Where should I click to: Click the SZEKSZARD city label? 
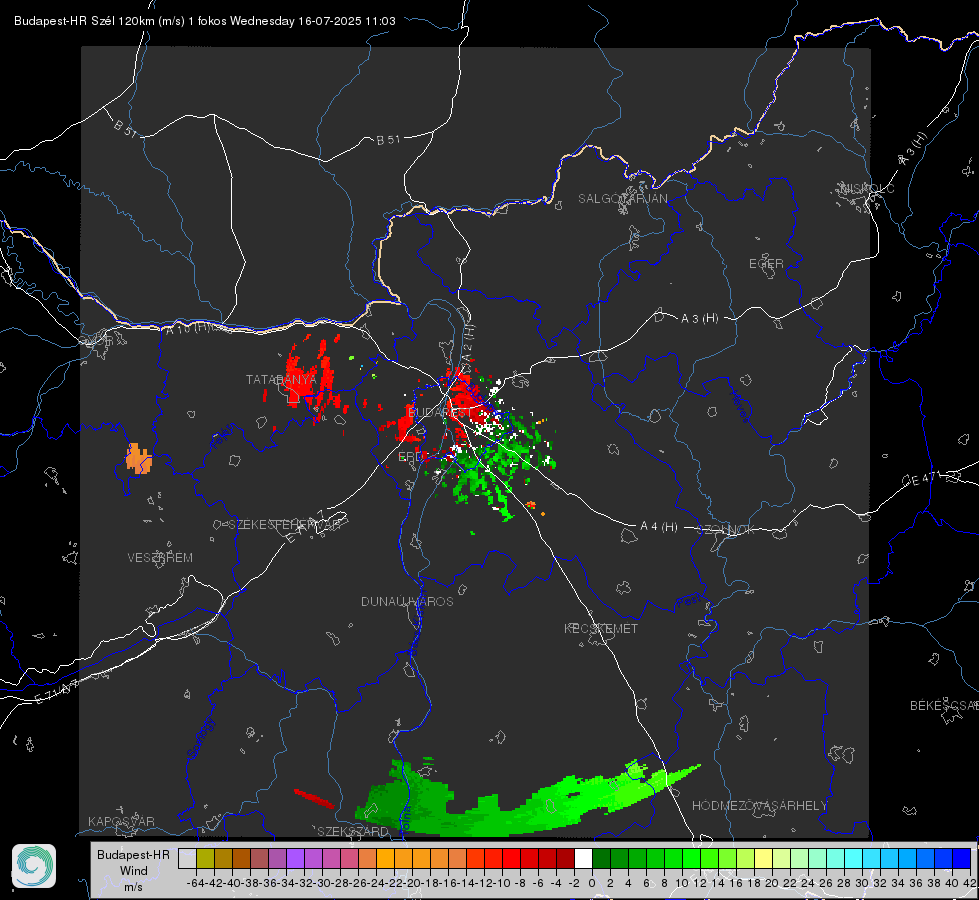[x=353, y=831]
